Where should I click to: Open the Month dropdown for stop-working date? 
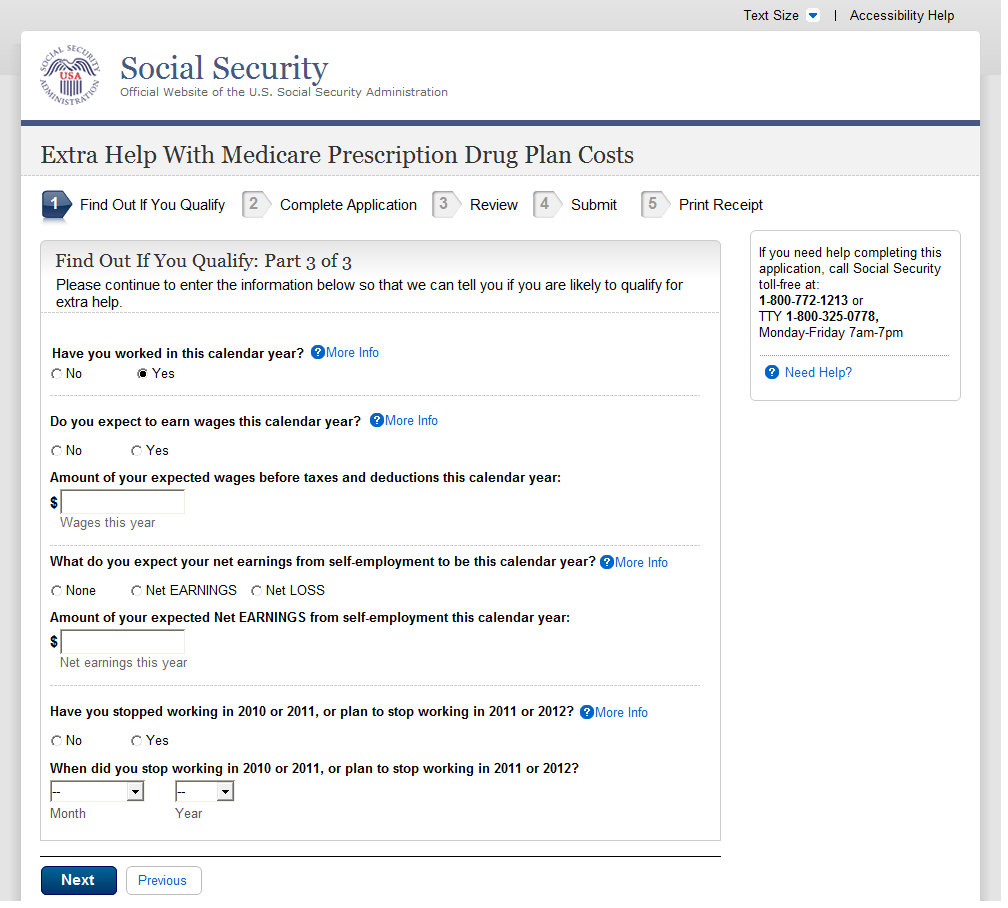(x=97, y=792)
